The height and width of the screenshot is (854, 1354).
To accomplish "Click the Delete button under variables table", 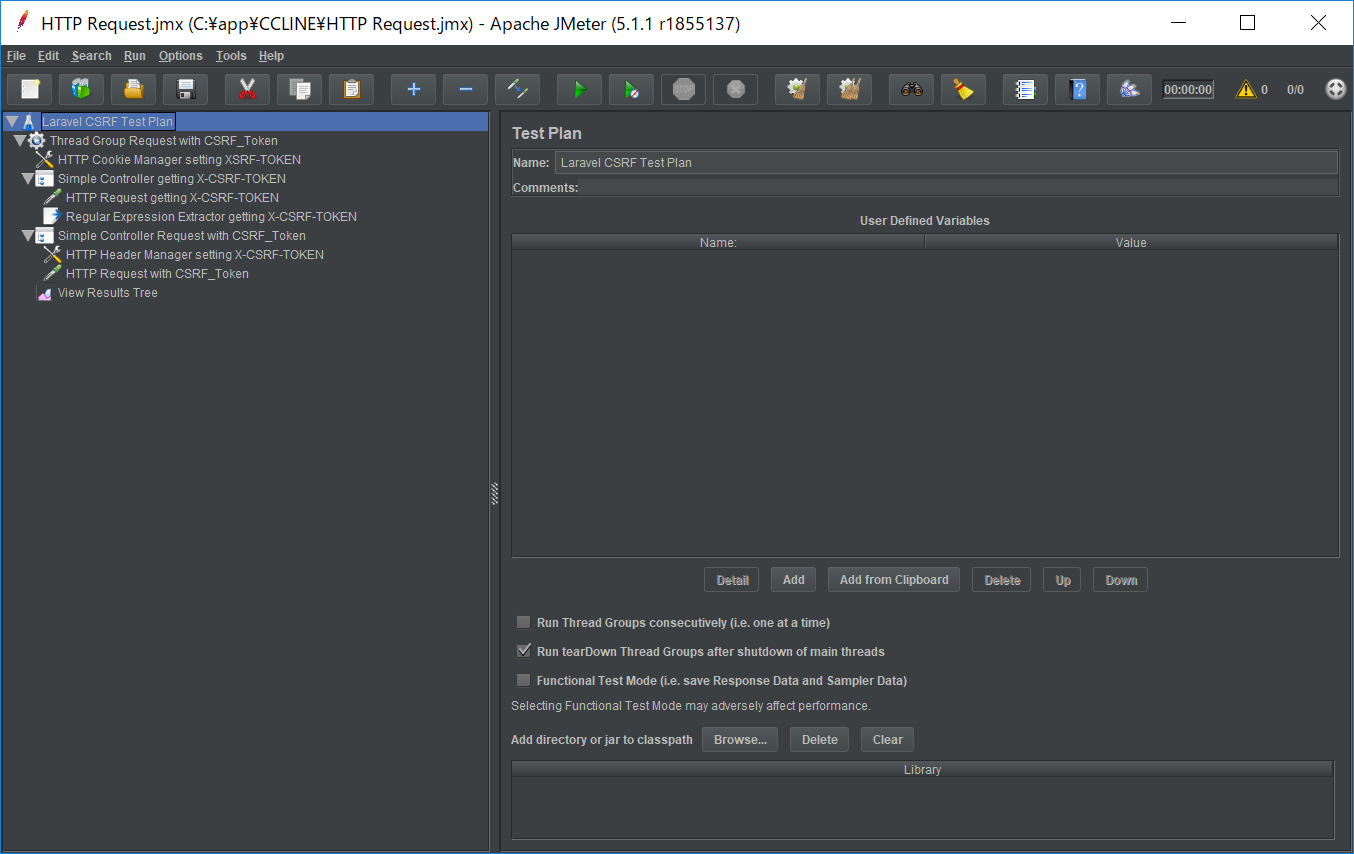I will tap(1002, 580).
